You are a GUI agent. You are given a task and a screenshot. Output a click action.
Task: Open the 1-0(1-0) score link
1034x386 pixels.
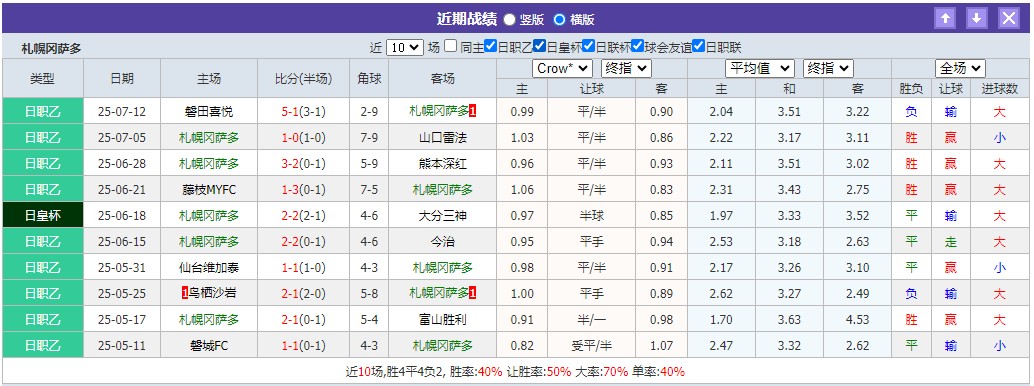coord(303,138)
